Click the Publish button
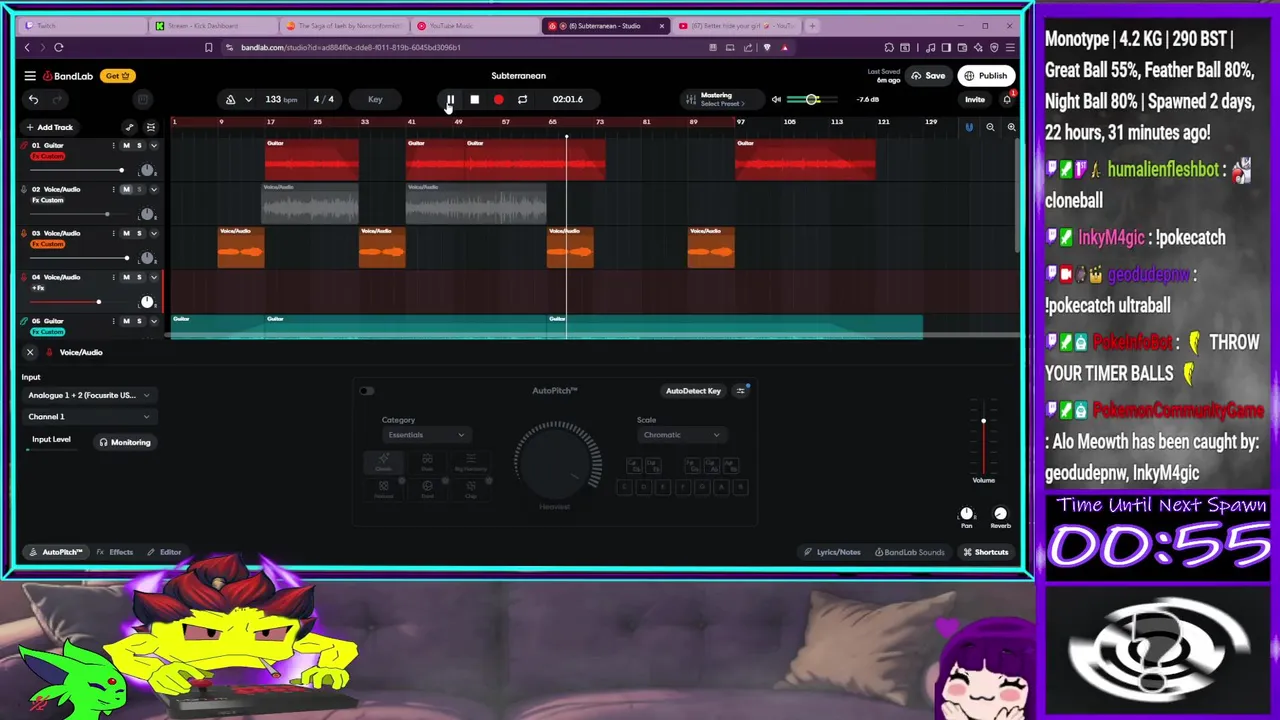The height and width of the screenshot is (720, 1280). coord(986,76)
